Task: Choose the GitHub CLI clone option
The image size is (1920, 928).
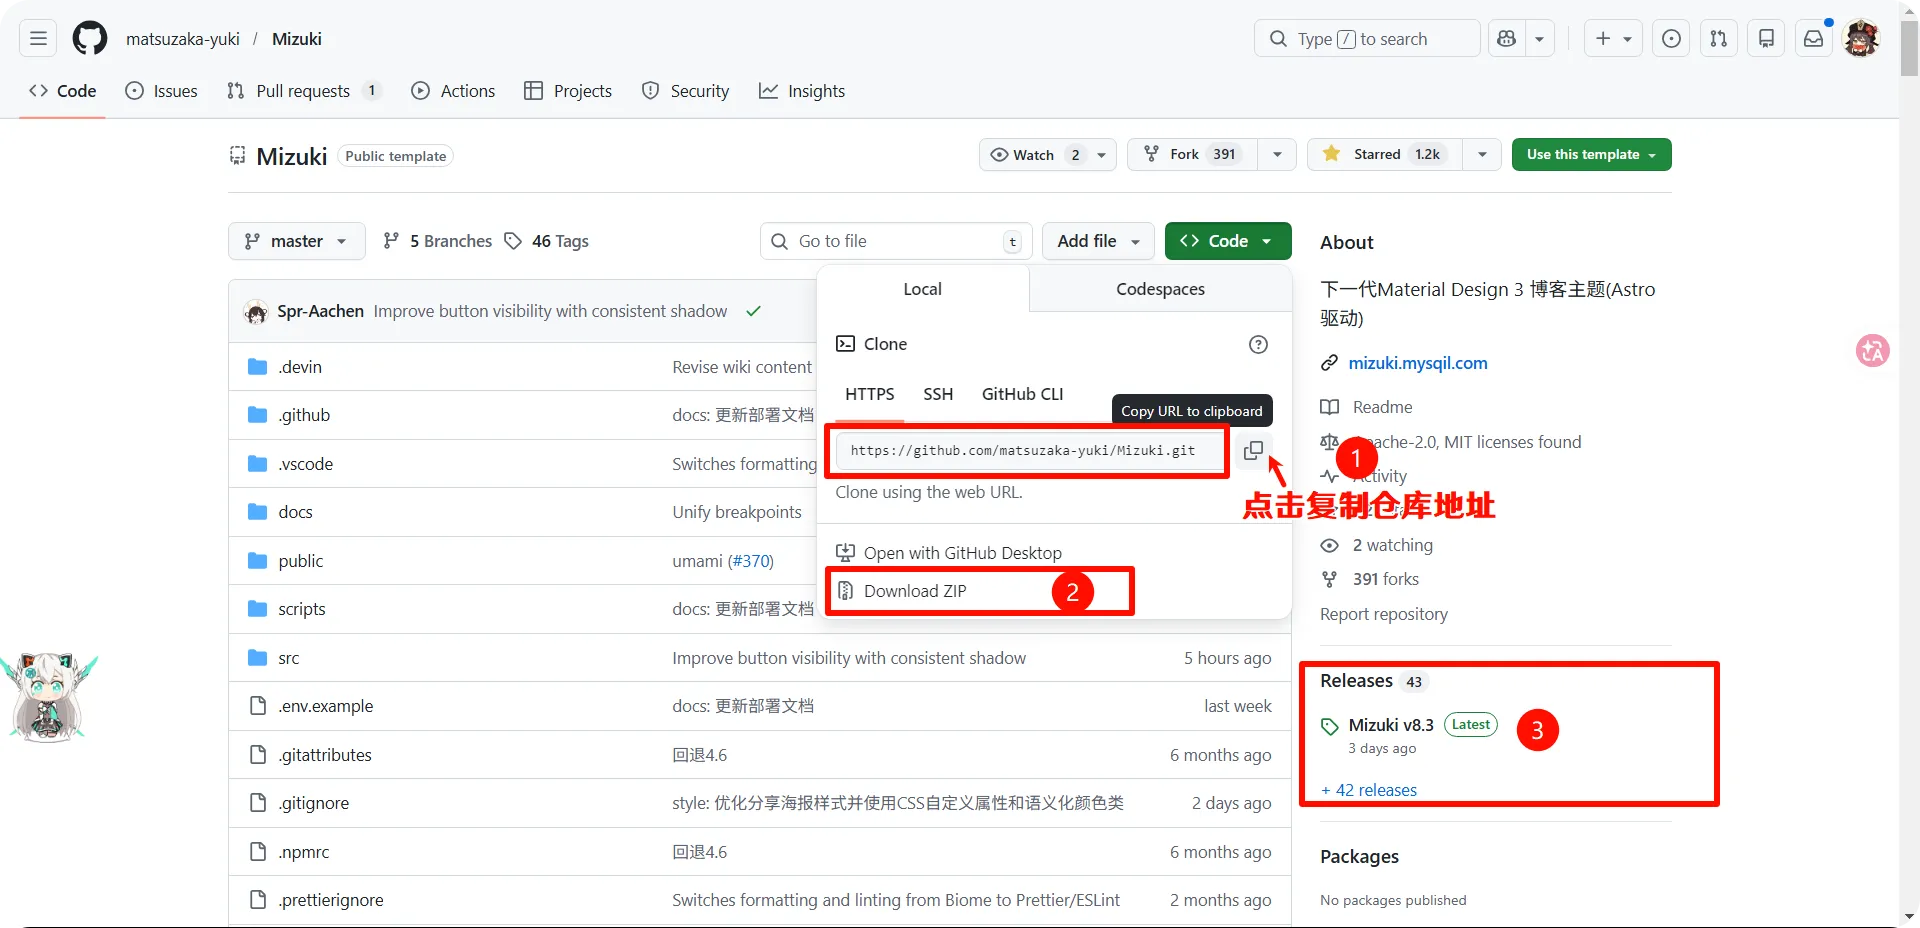Action: (x=1022, y=394)
